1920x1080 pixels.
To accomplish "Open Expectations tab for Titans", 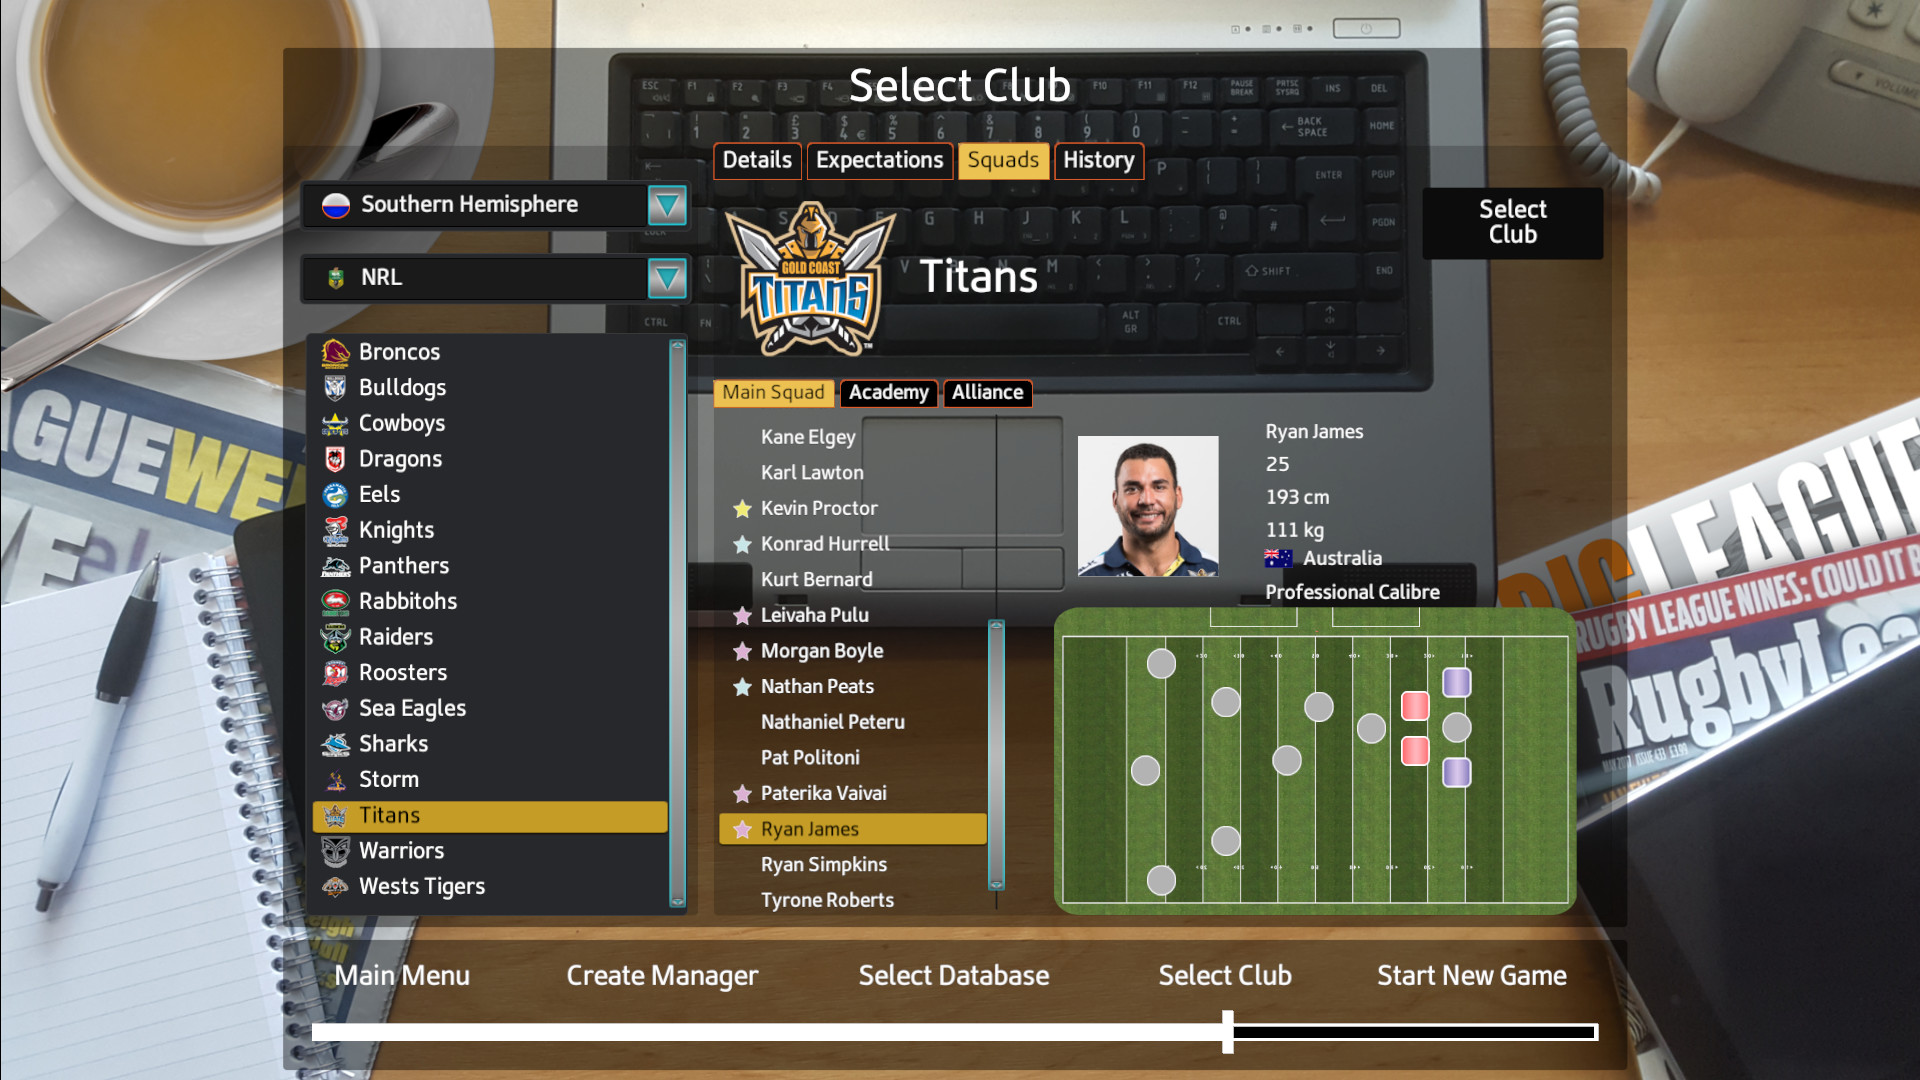I will (x=878, y=160).
